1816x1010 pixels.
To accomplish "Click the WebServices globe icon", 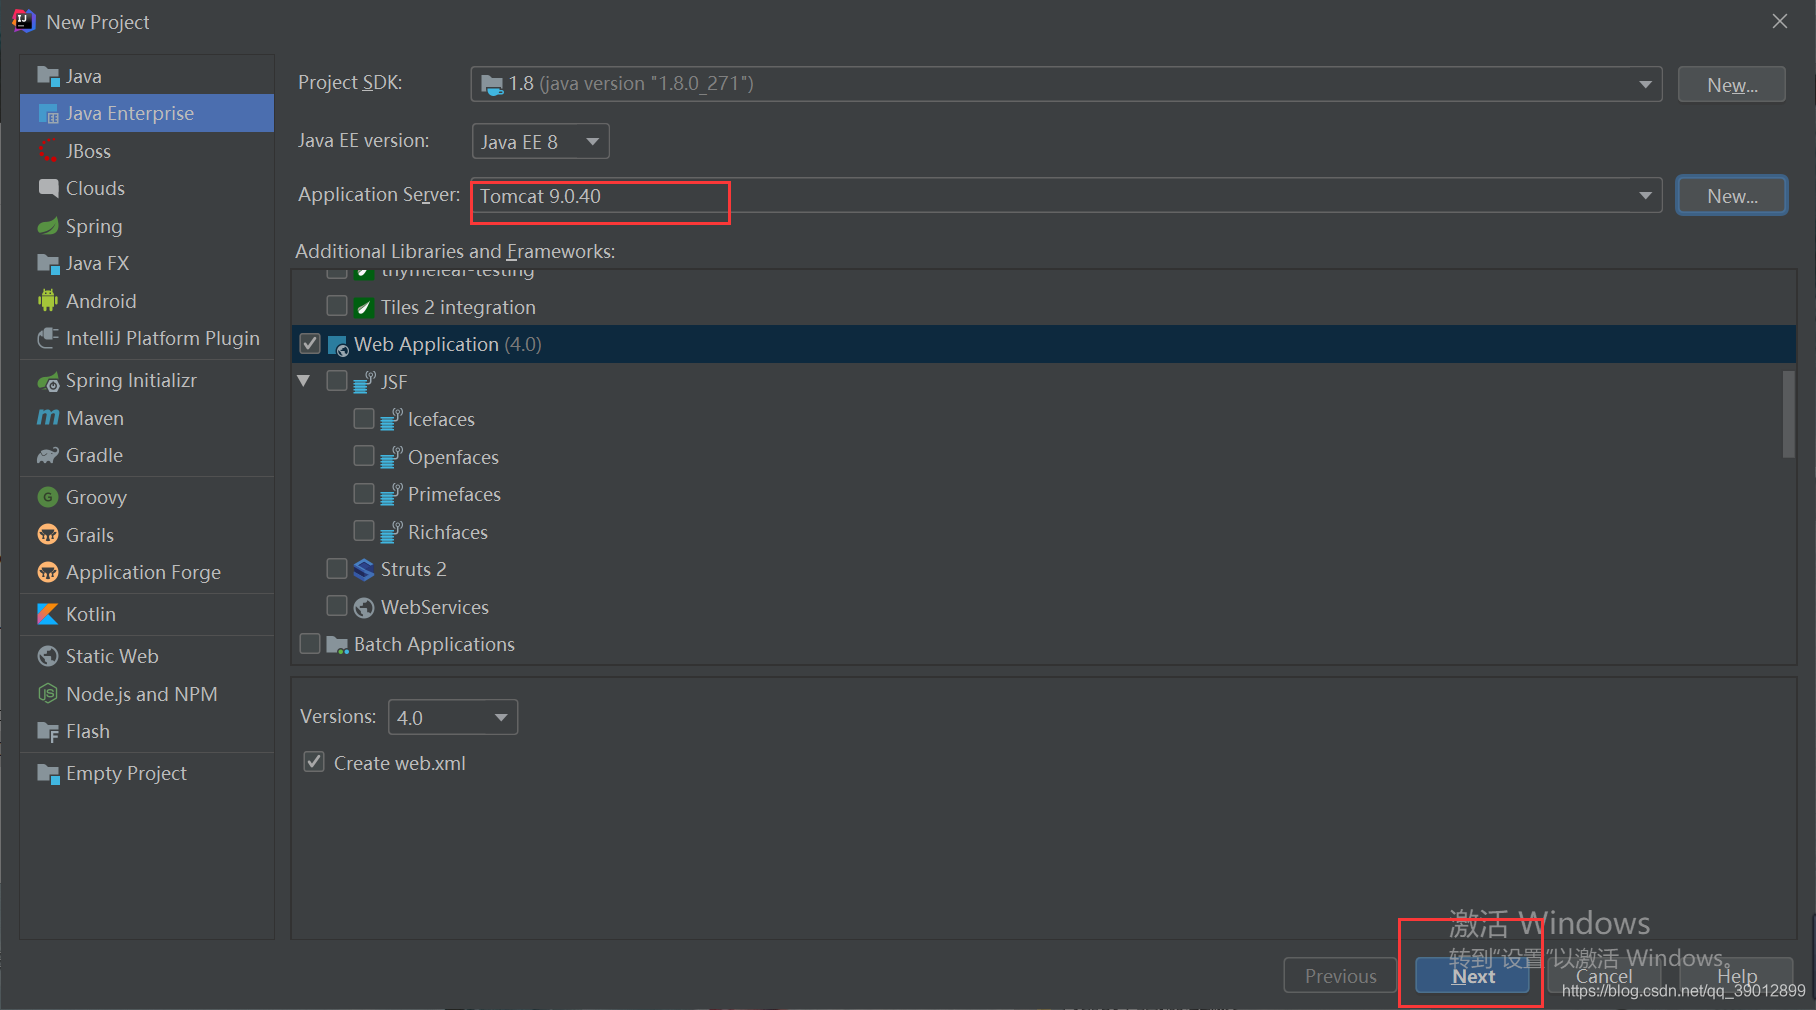I will [364, 607].
